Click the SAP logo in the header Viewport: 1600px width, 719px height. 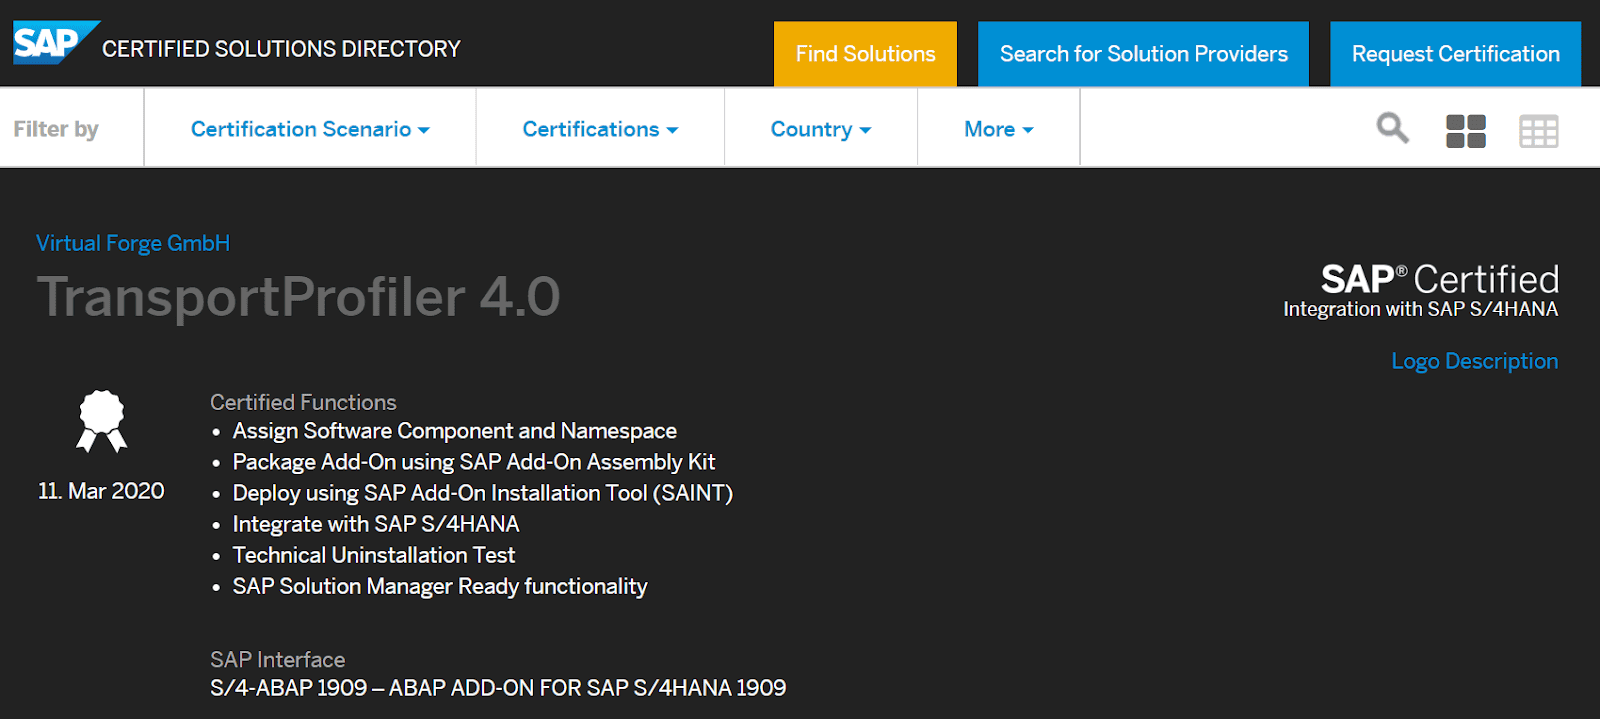click(x=52, y=43)
